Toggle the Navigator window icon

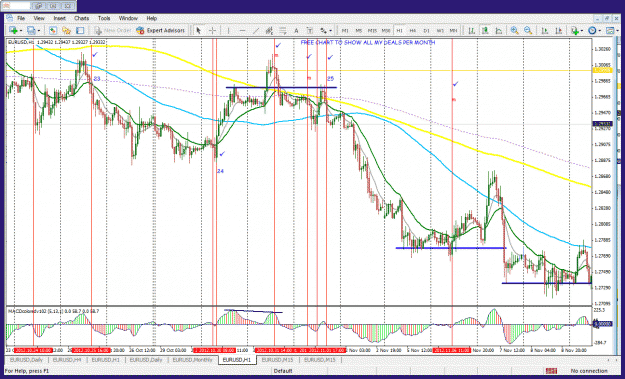pos(66,30)
